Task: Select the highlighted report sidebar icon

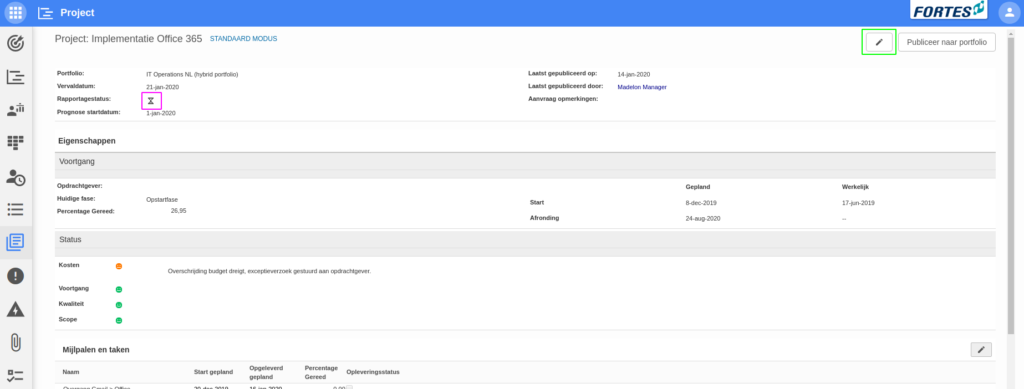Action: [16, 242]
